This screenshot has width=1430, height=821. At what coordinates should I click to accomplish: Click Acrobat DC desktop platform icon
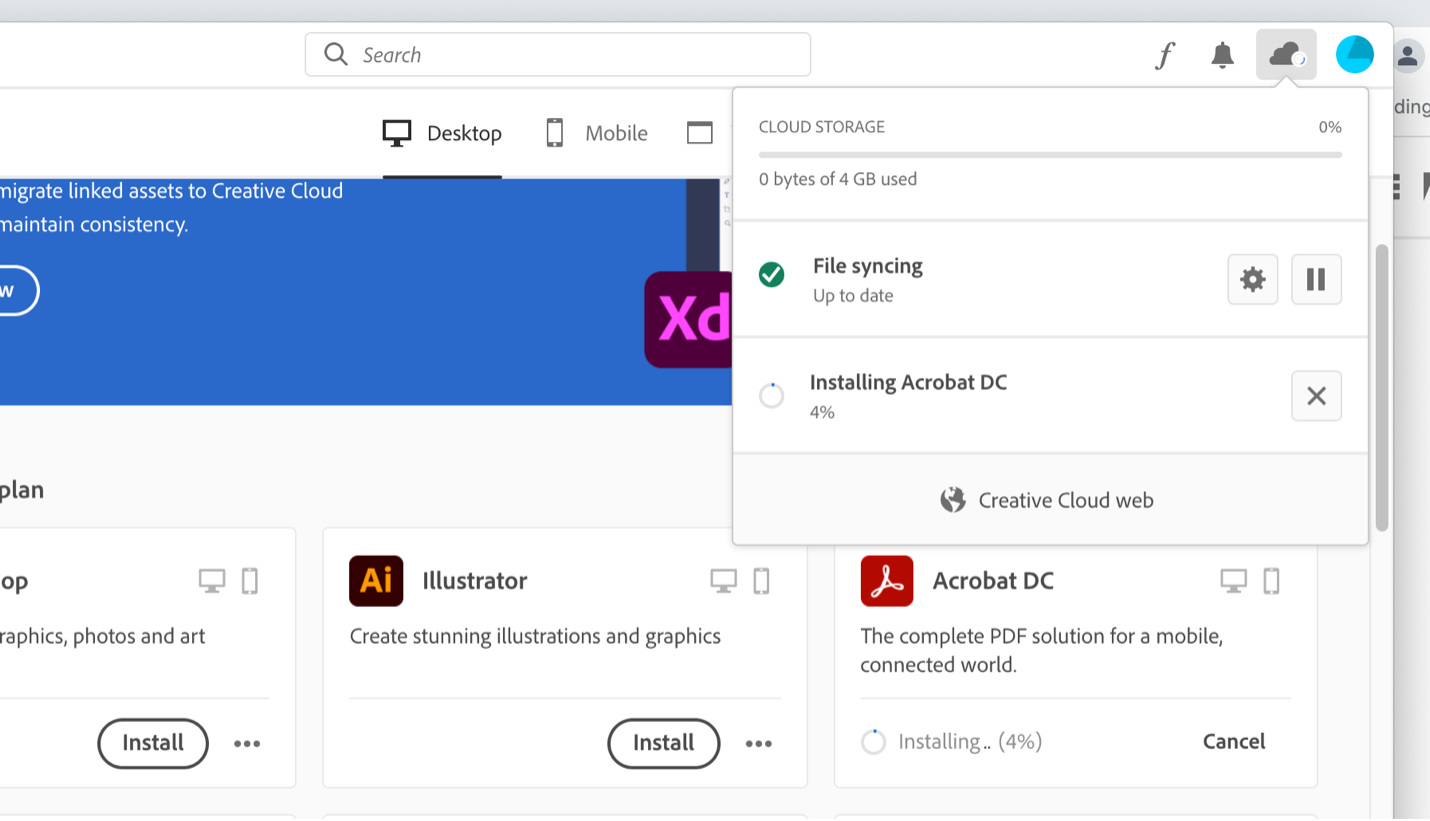pos(1234,581)
